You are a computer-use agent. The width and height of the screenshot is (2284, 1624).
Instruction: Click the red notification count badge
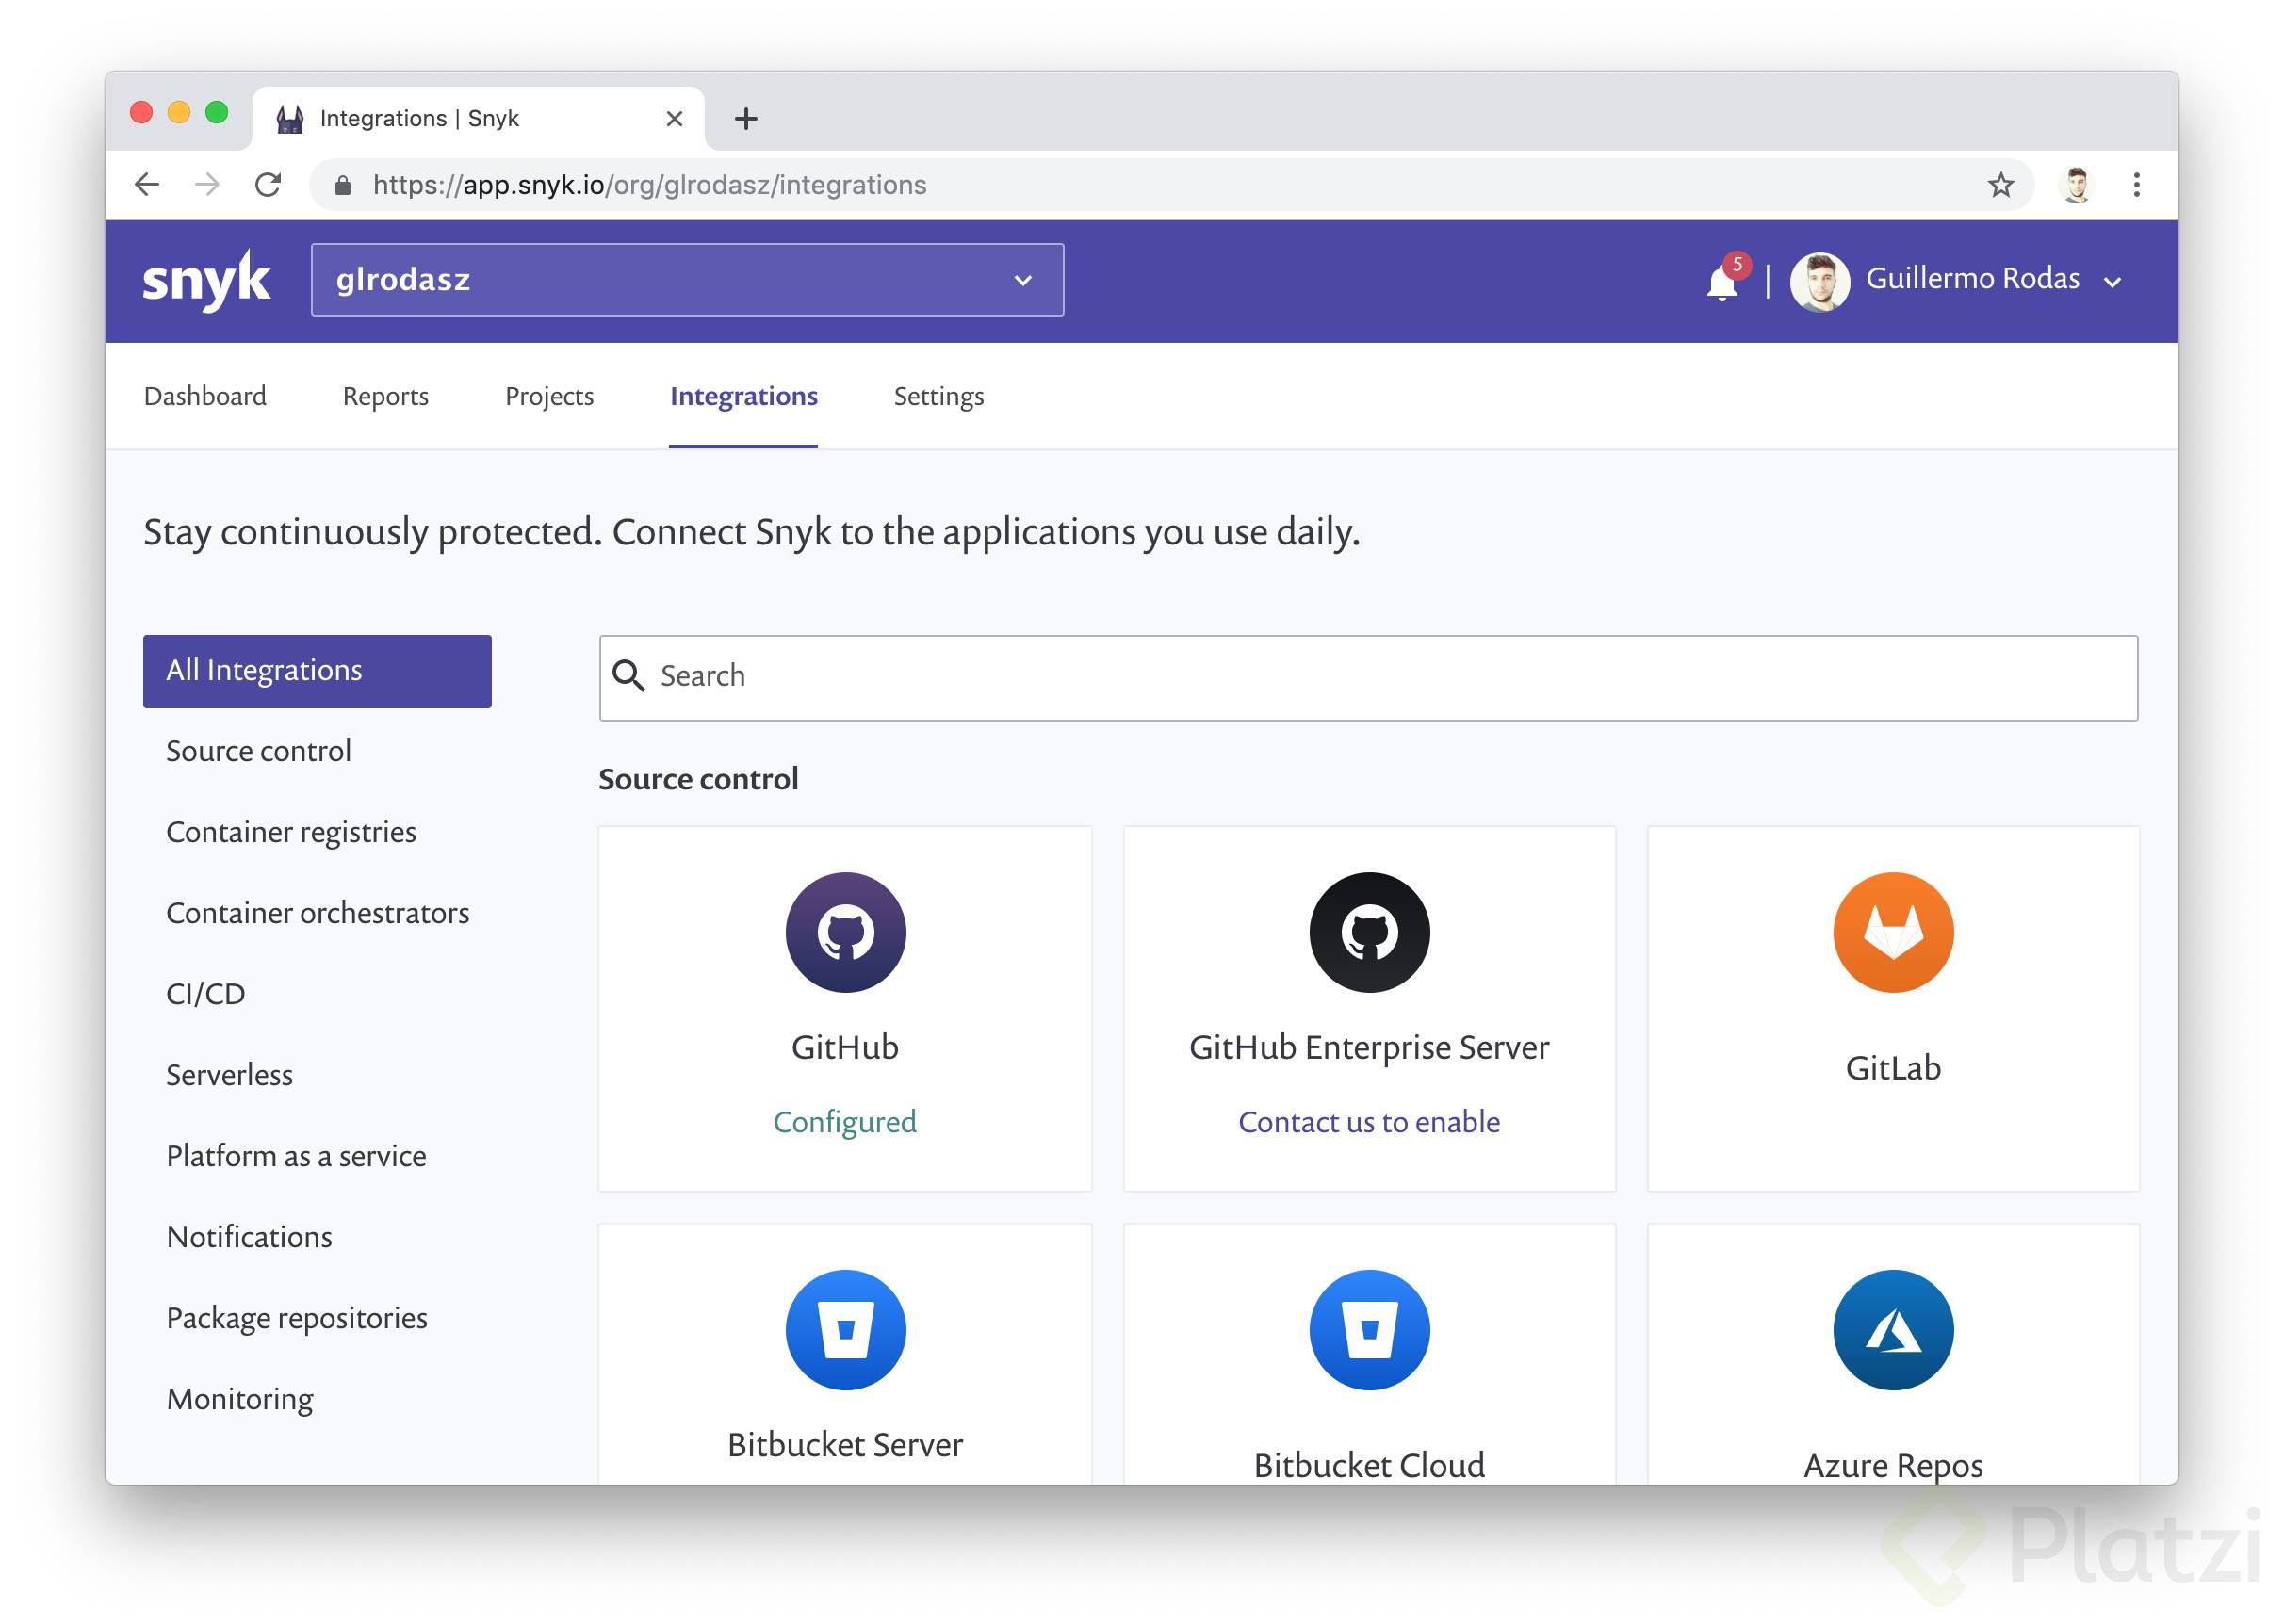1737,264
